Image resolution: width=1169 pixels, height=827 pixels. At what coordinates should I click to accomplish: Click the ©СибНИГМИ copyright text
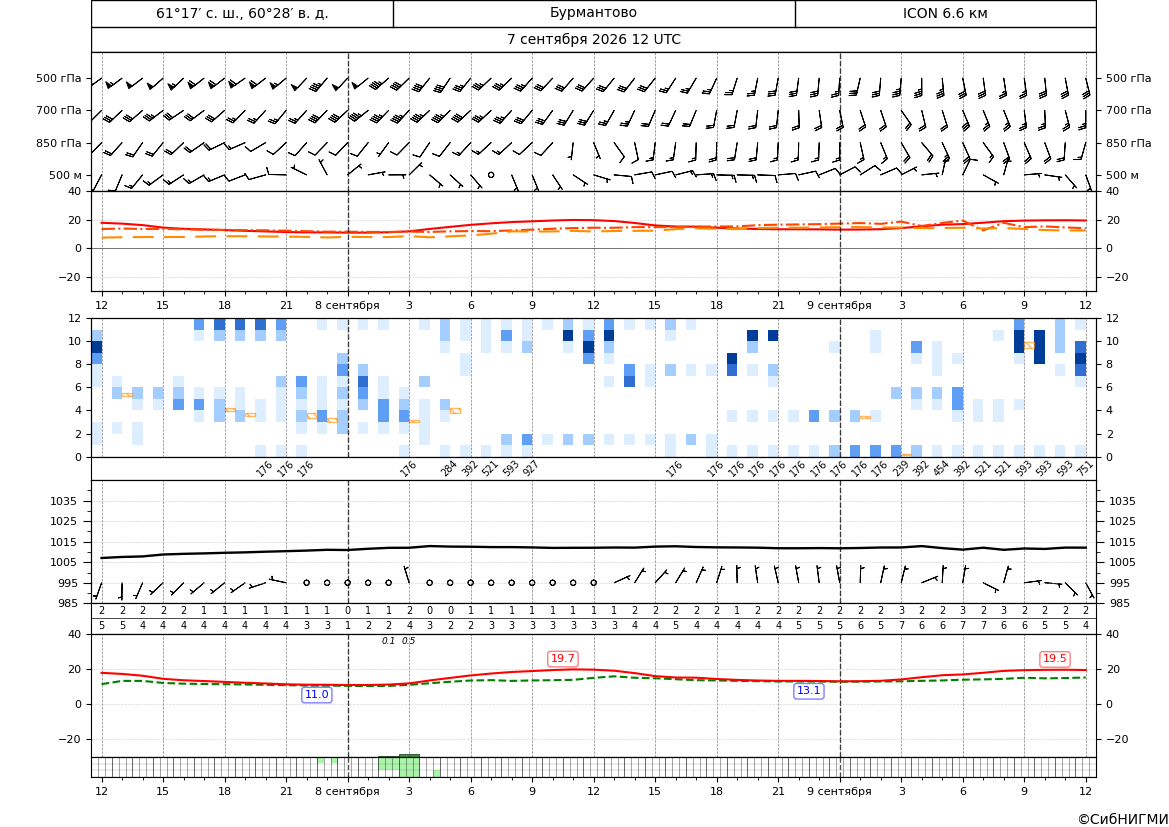click(x=1123, y=819)
